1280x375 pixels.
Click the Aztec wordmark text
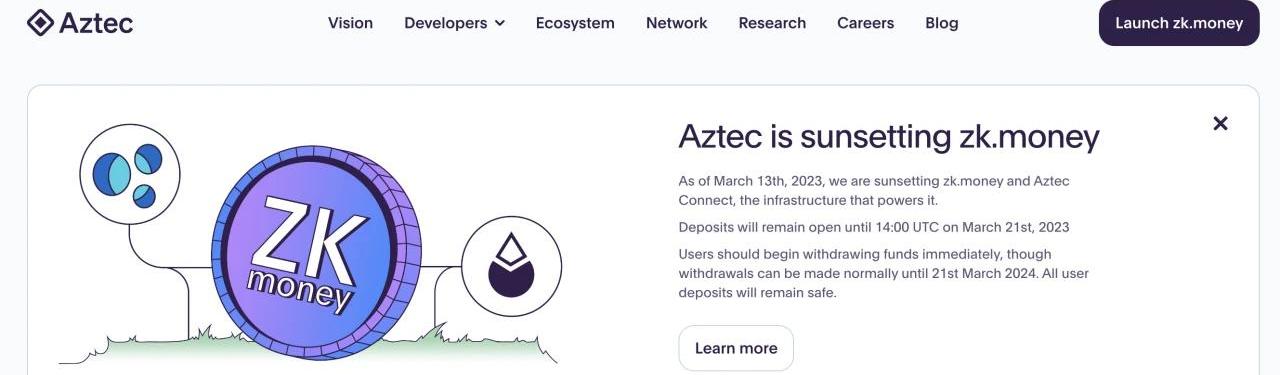pyautogui.click(x=95, y=23)
